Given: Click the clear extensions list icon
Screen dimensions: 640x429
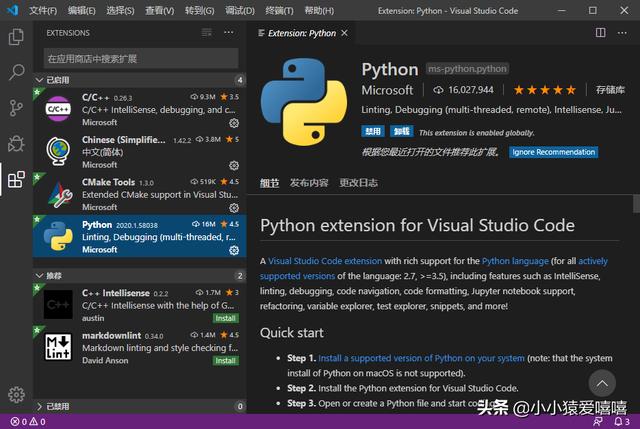Looking at the screenshot, I should [207, 33].
